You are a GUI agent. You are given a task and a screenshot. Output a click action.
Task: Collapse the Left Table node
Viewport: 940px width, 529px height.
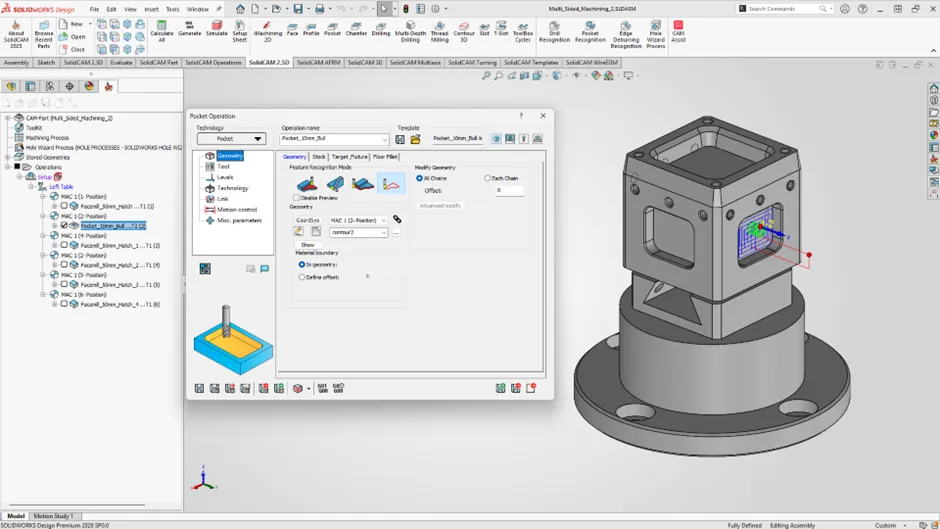click(31, 187)
